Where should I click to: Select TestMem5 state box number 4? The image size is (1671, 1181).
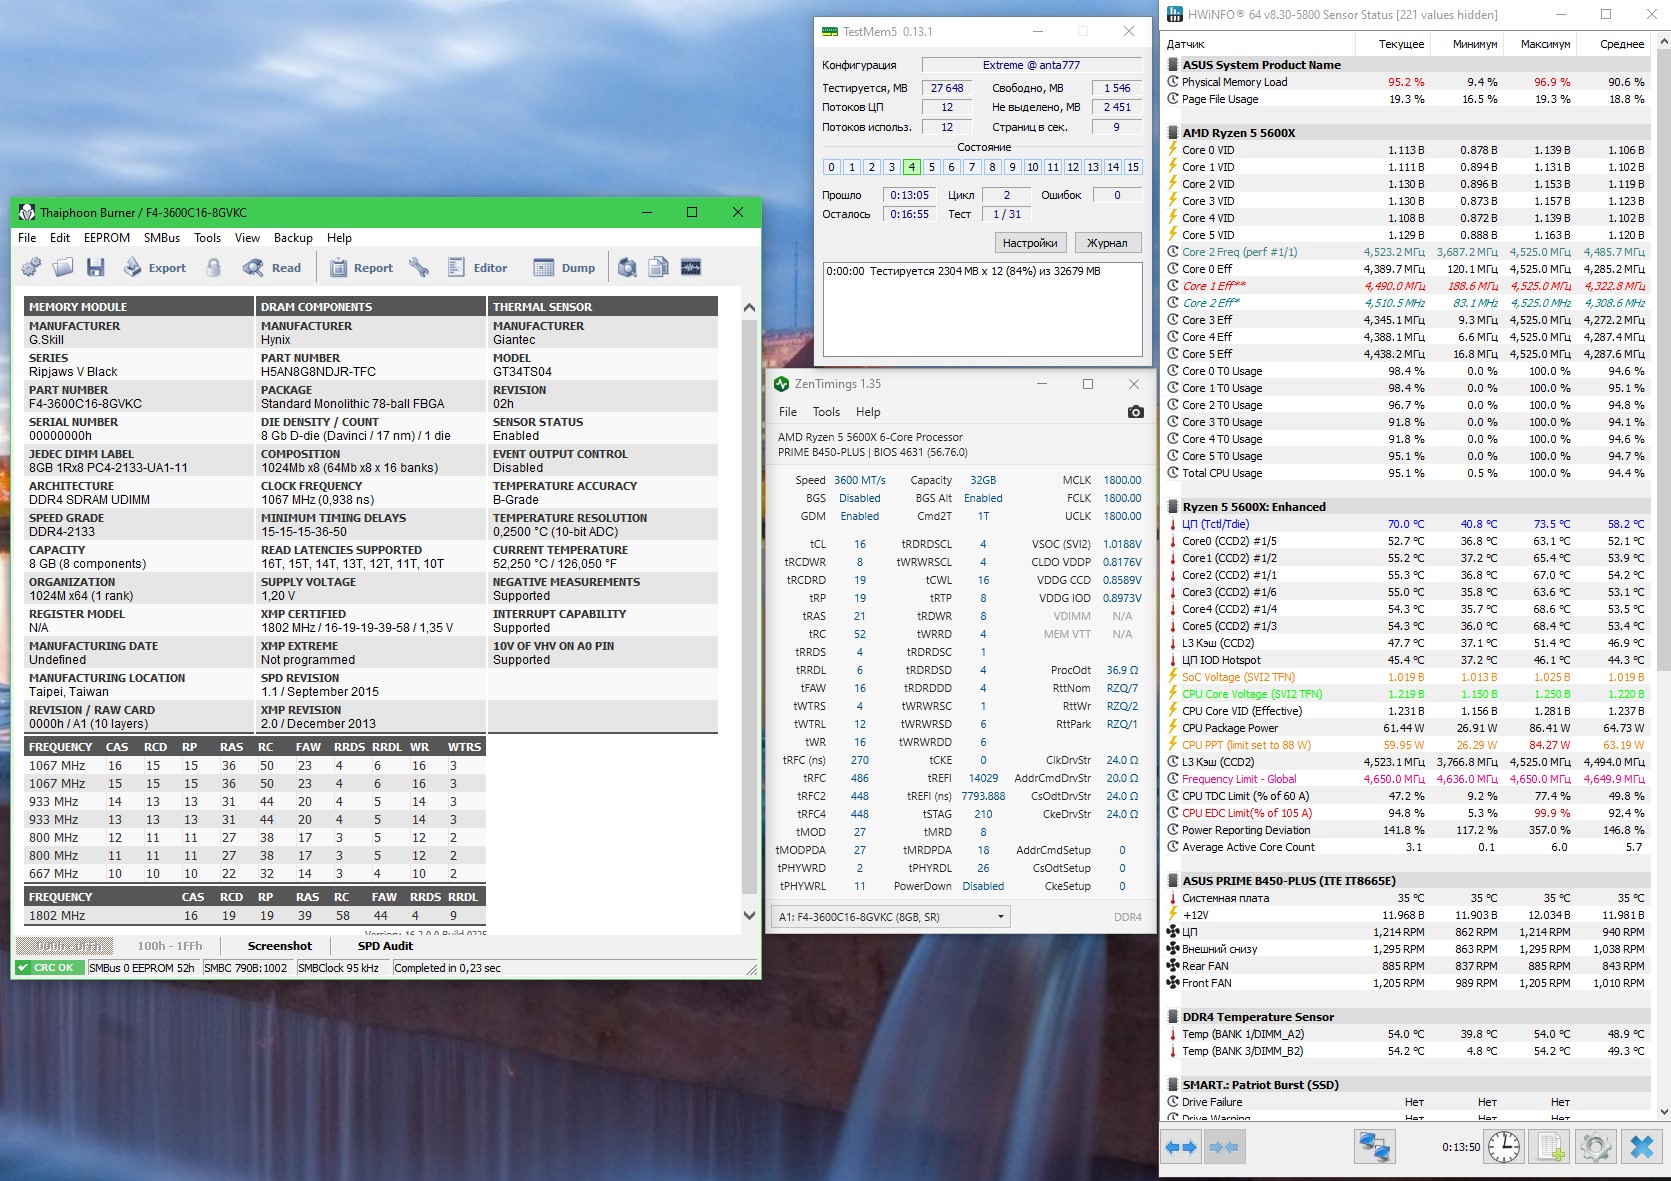(912, 167)
